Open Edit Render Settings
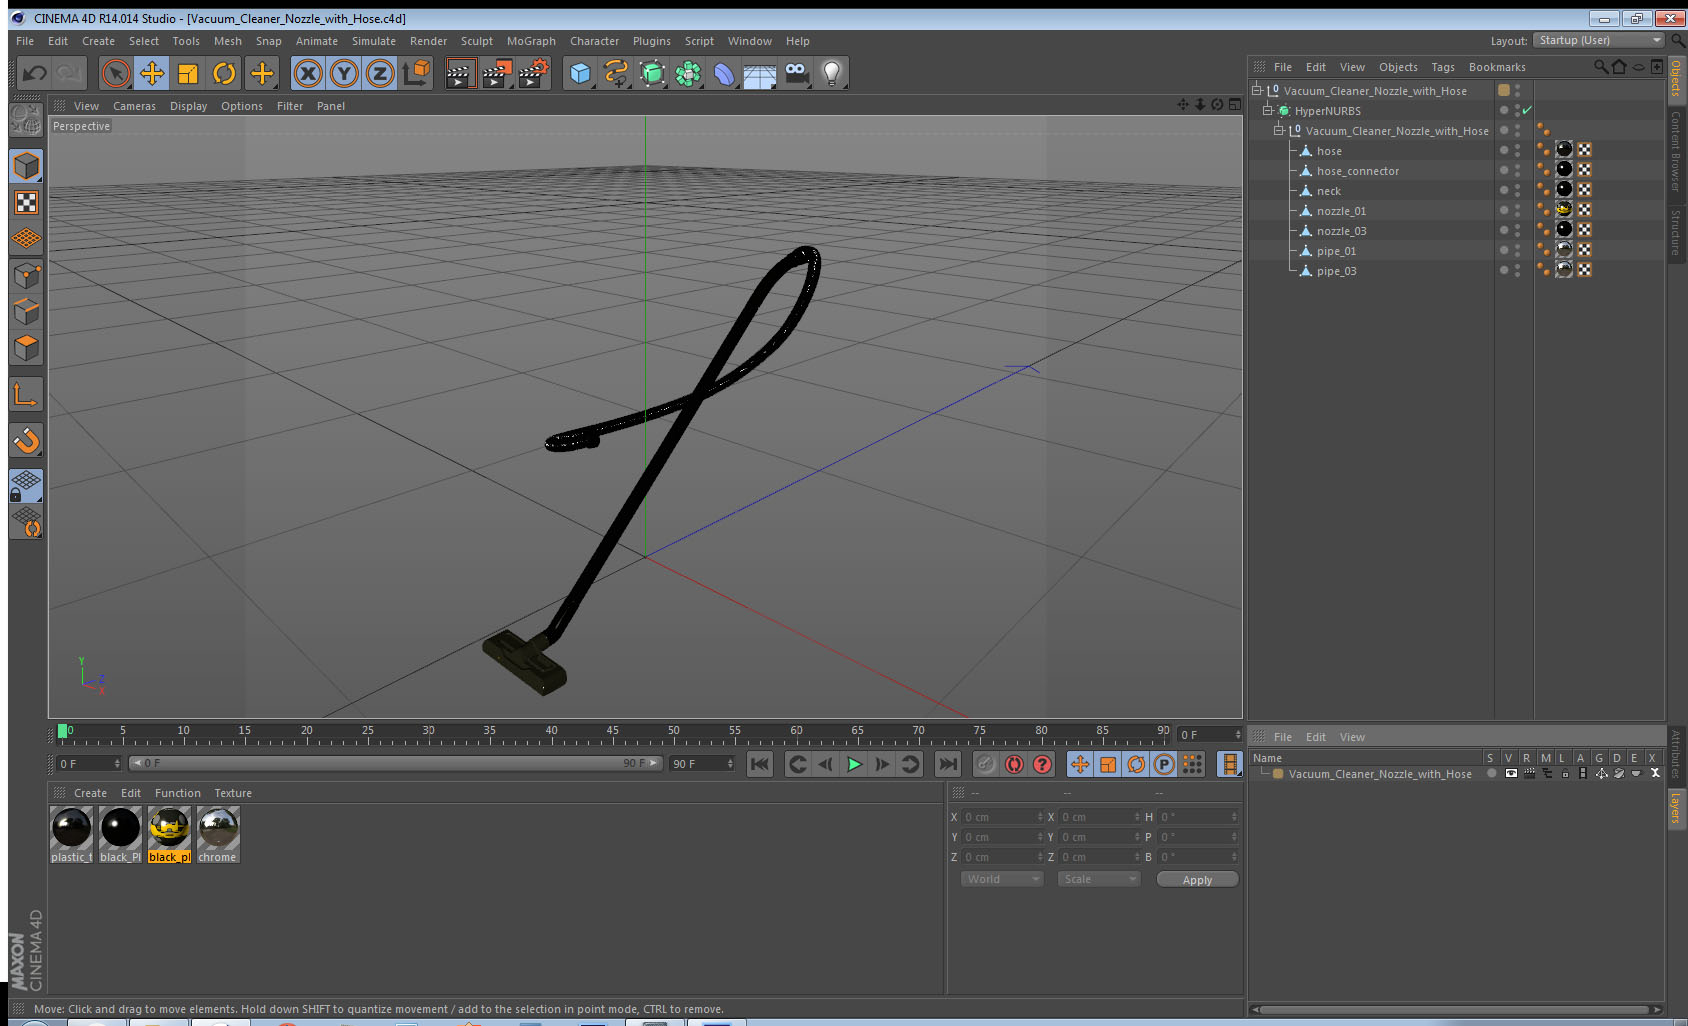This screenshot has width=1688, height=1026. click(x=533, y=73)
